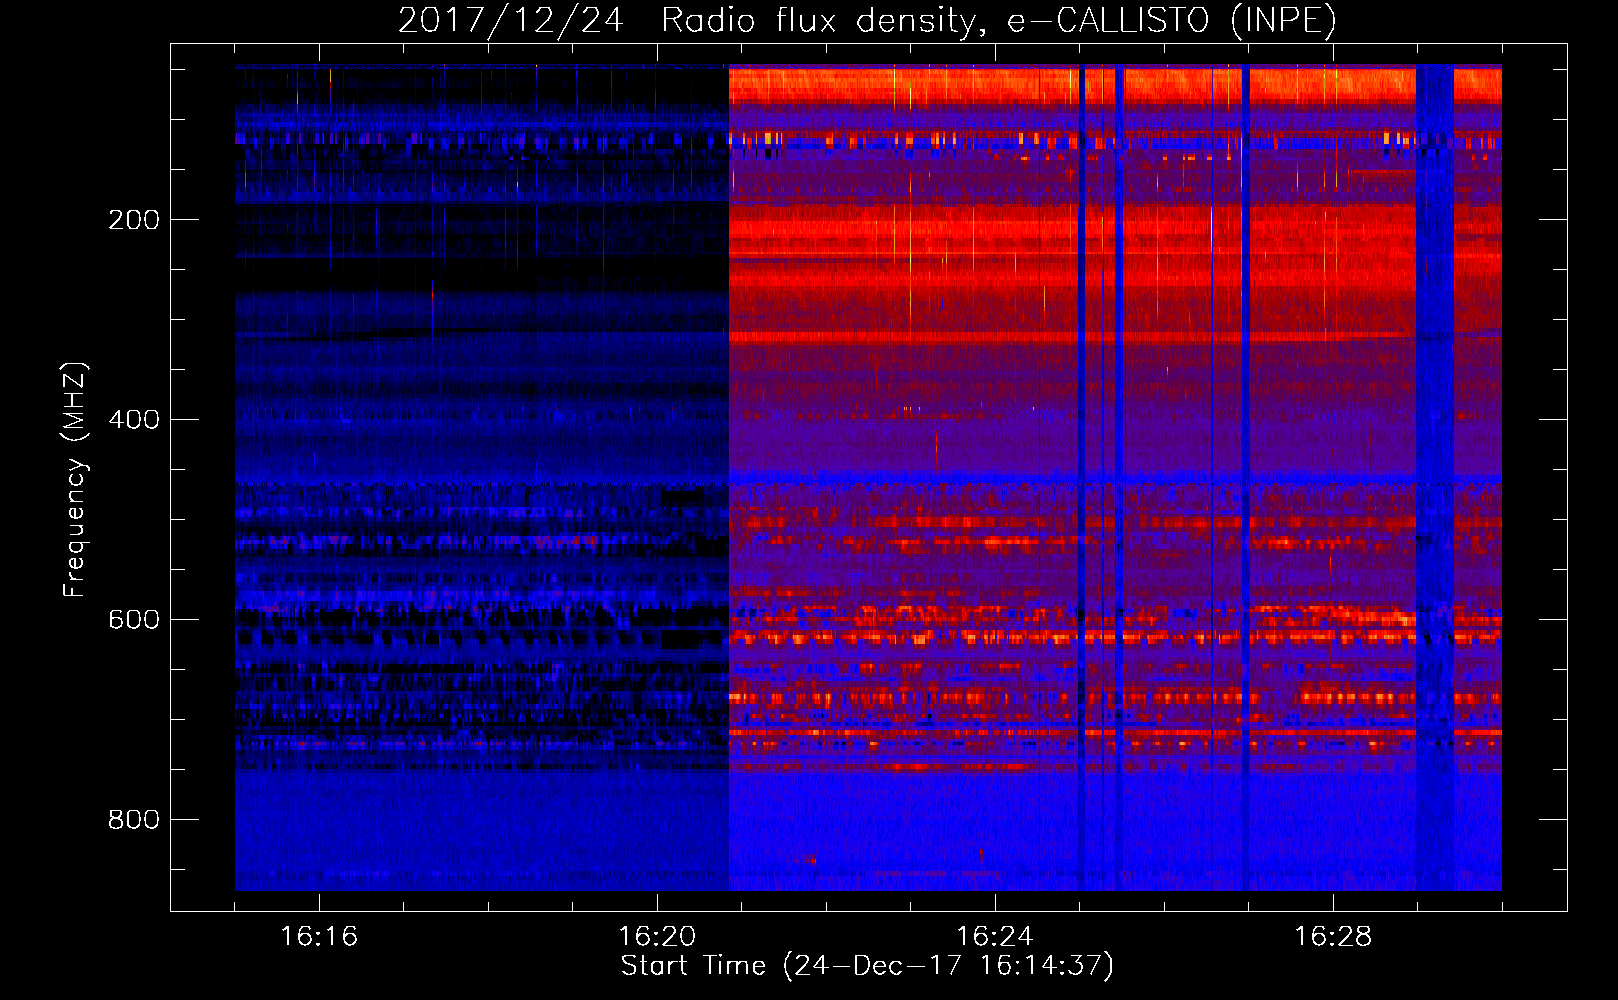Click the 16:28 time tick label
1618x1000 pixels.
coord(1333,937)
